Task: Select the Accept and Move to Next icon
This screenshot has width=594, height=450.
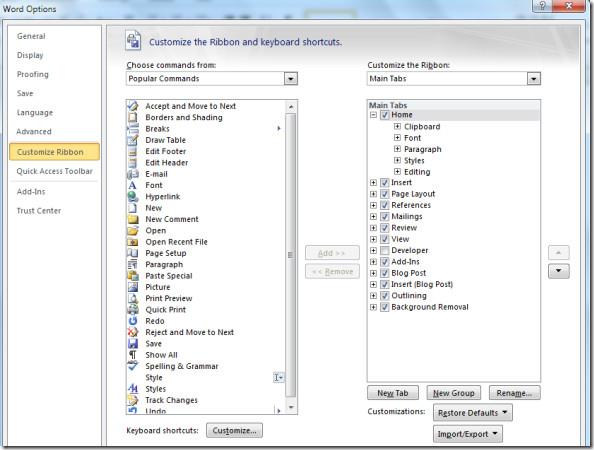Action: (133, 106)
